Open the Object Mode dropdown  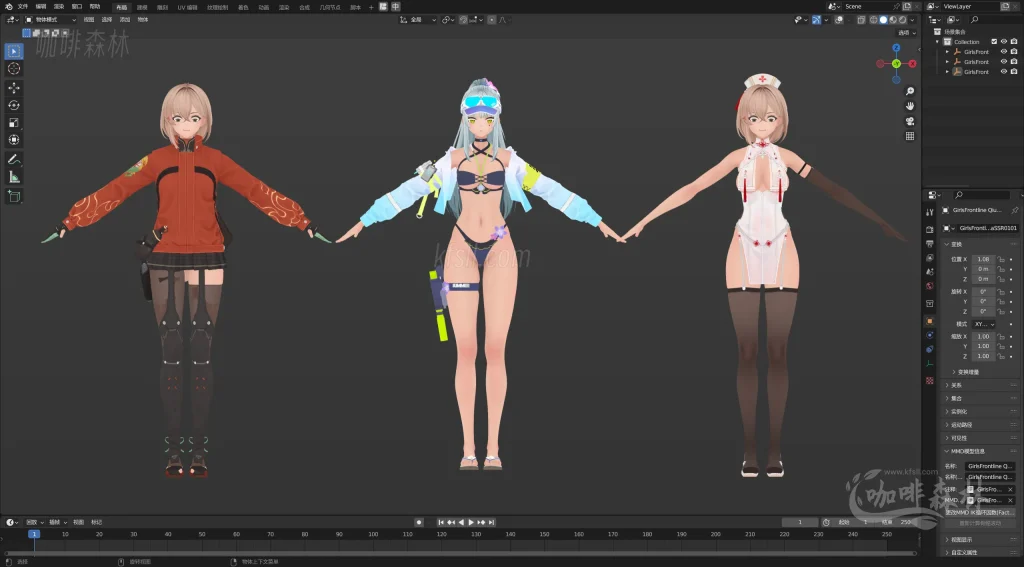coord(50,20)
